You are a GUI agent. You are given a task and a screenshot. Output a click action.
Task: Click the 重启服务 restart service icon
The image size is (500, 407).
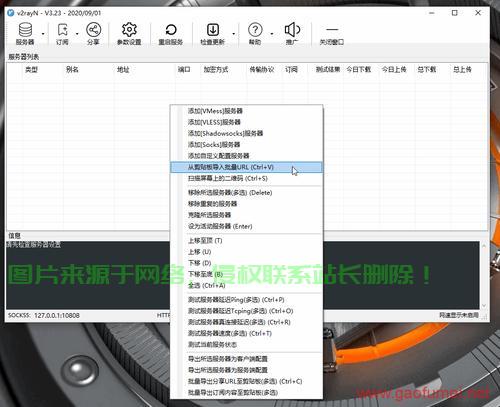click(171, 33)
